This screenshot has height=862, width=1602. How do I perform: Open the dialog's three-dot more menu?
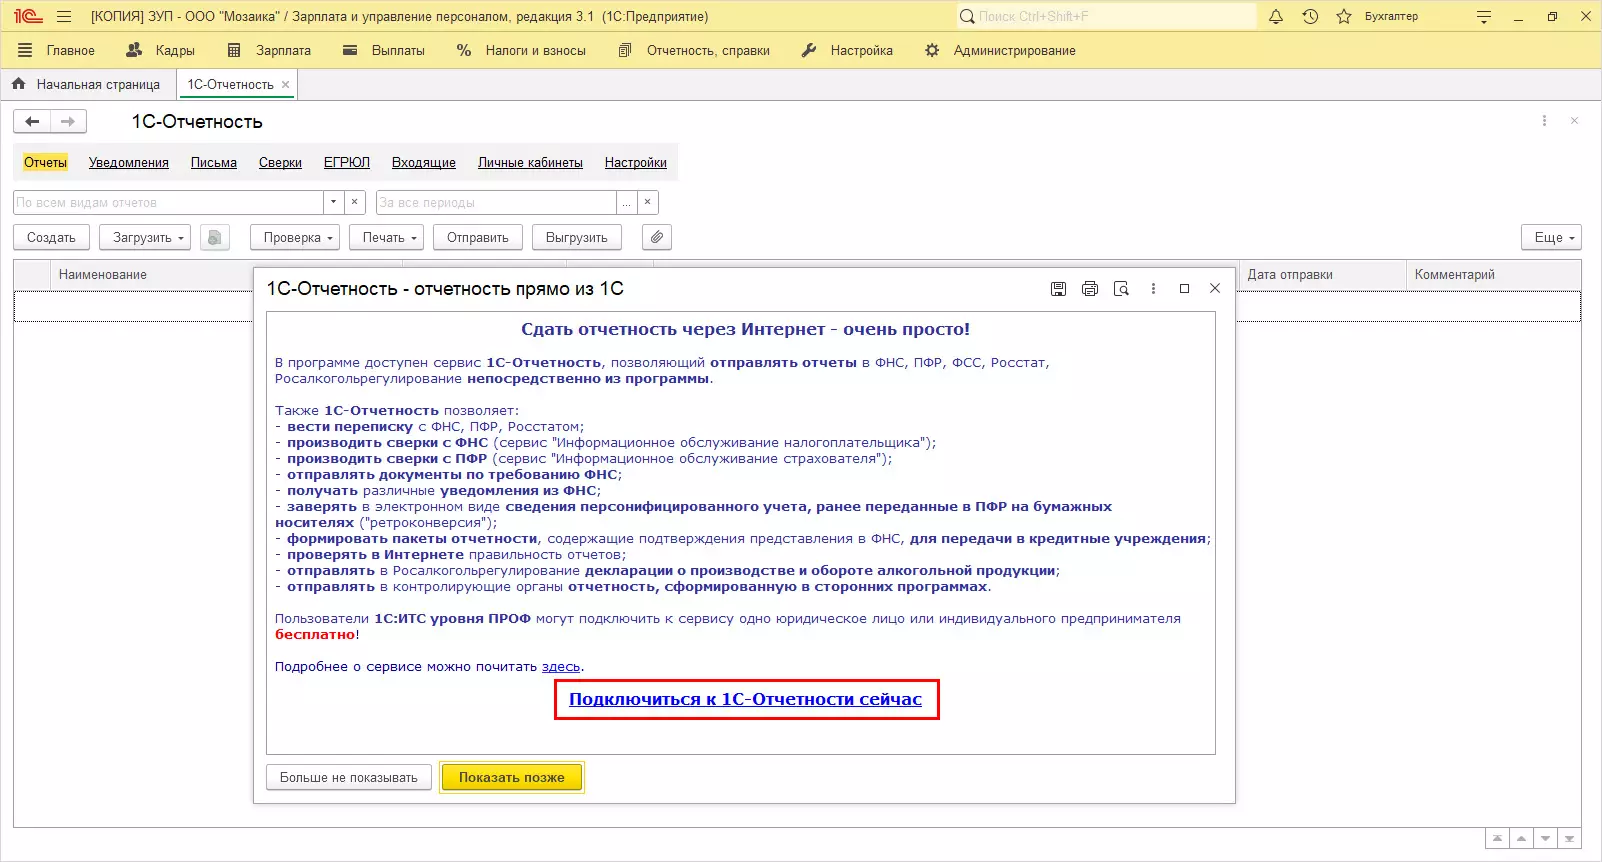click(1153, 289)
